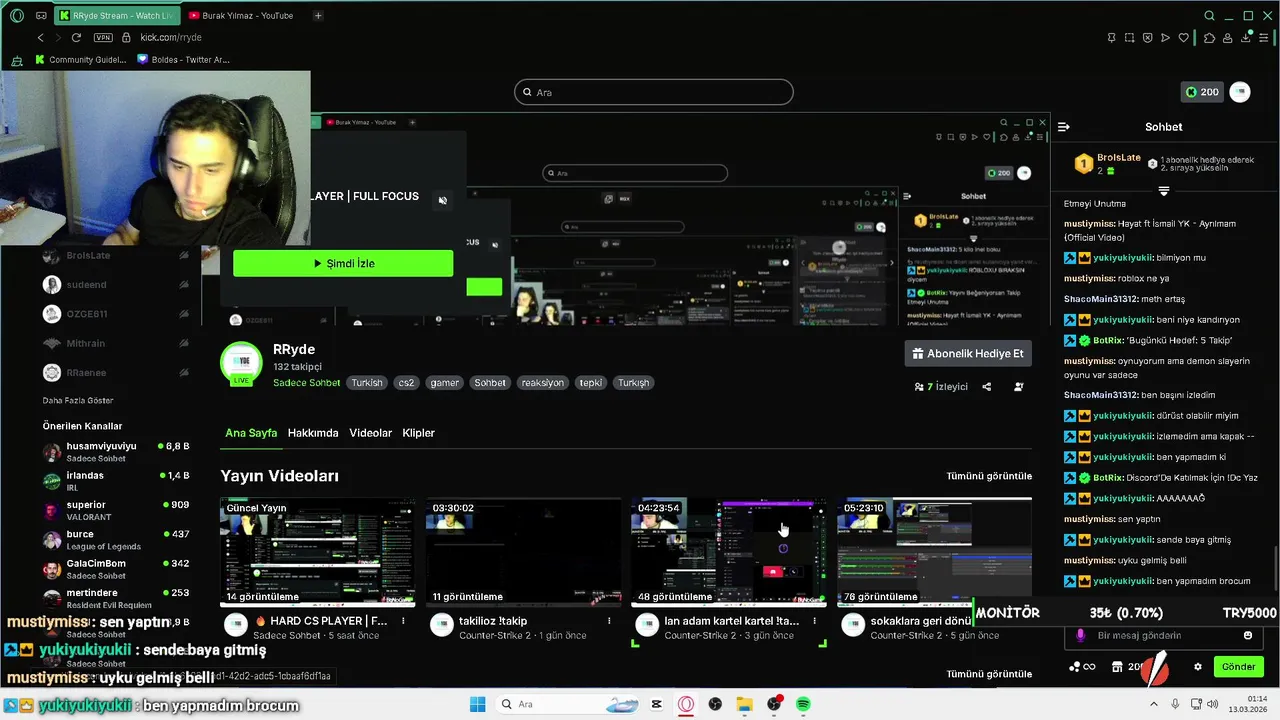
Task: Select the RRyde Stream browser tab
Action: 116,16
